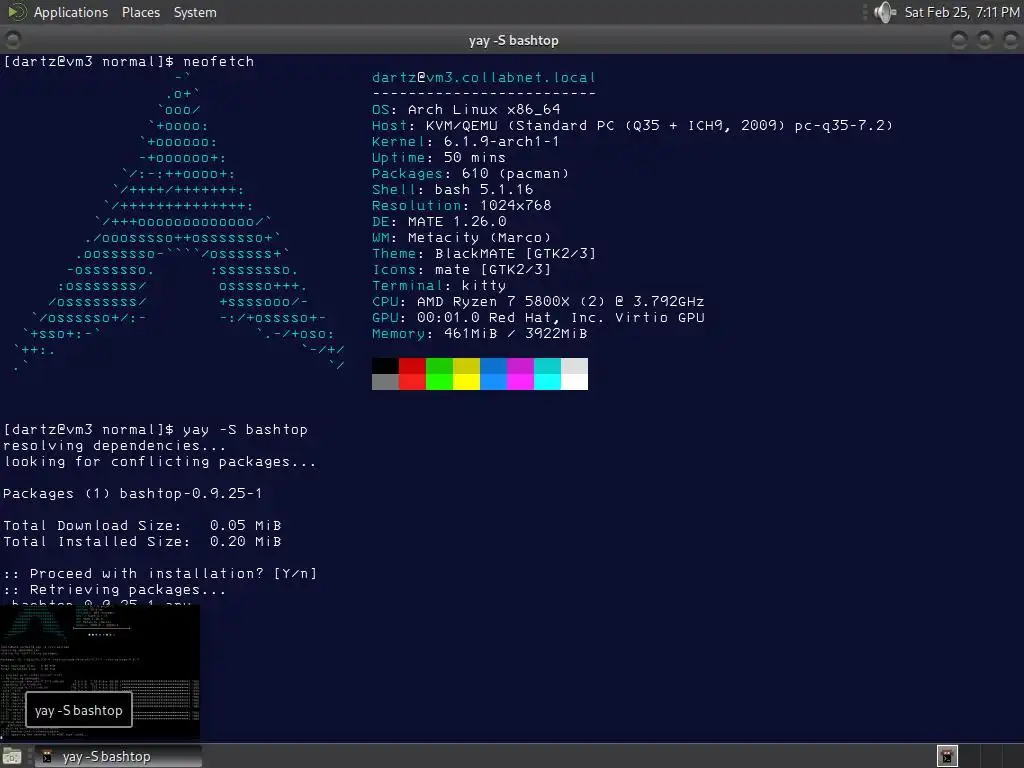Screen dimensions: 1024x768
Task: Click the window title 'yay -S bashtop'
Action: click(x=513, y=40)
